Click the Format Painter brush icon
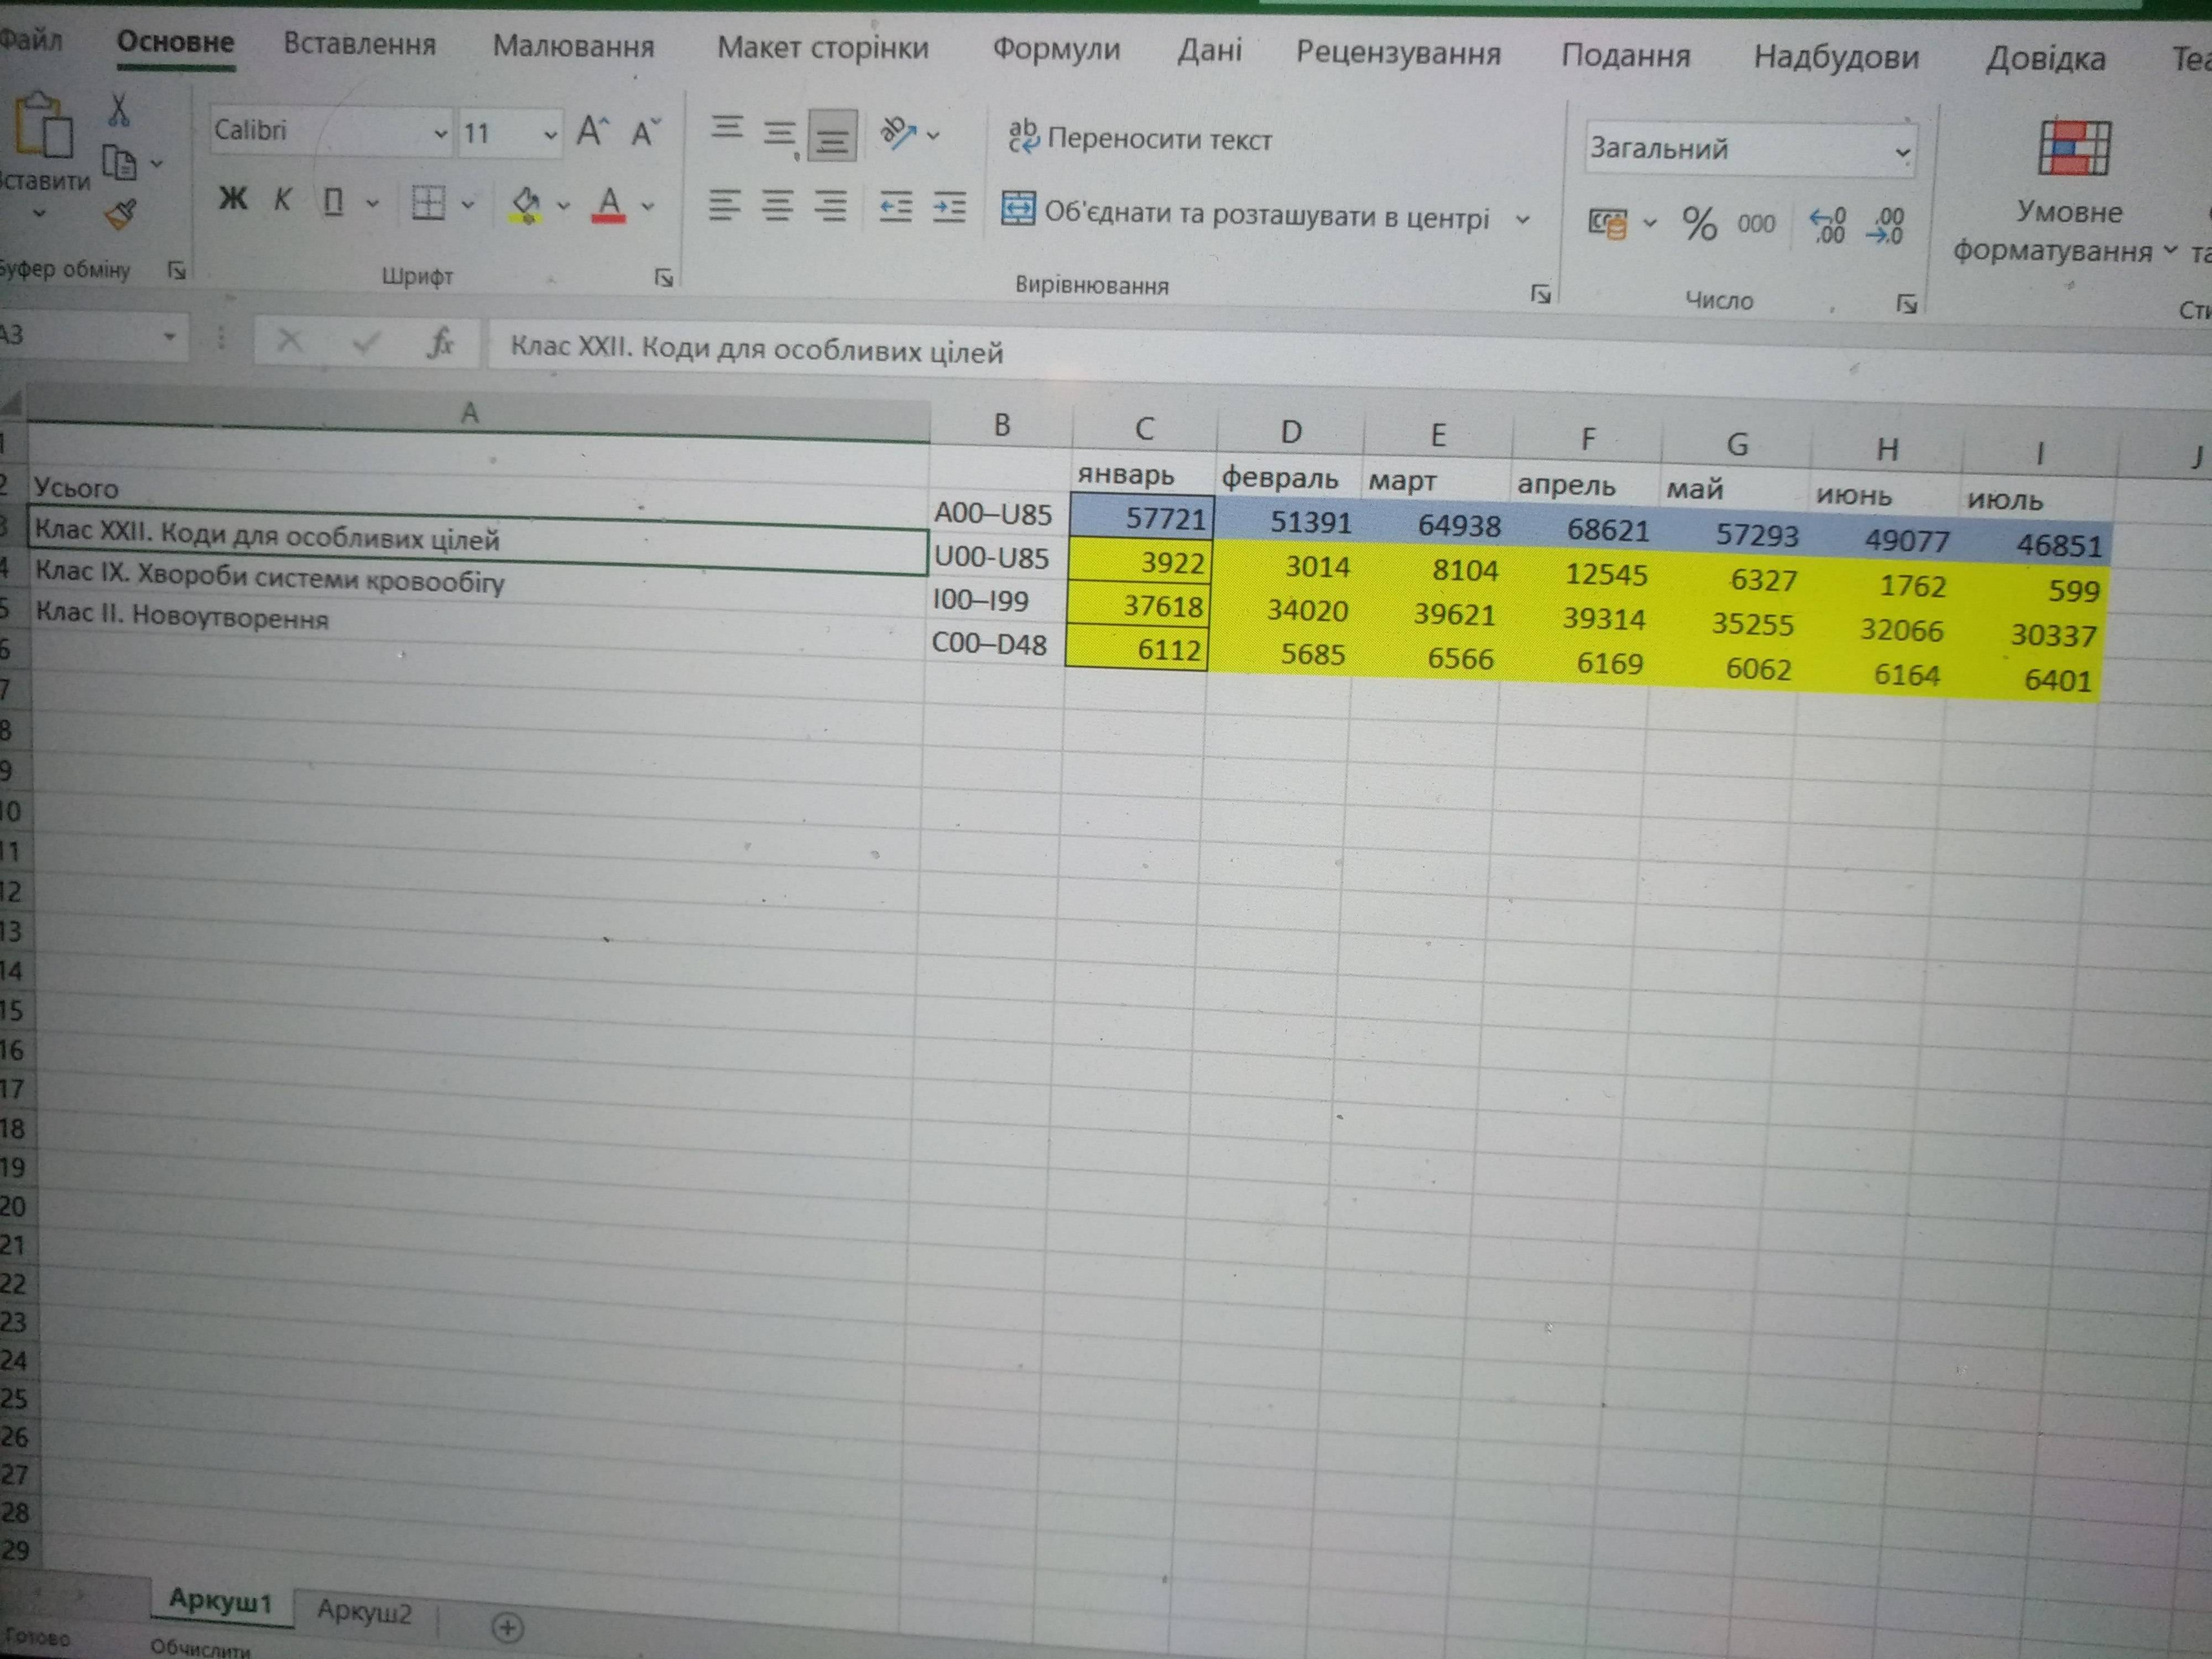 tap(121, 214)
